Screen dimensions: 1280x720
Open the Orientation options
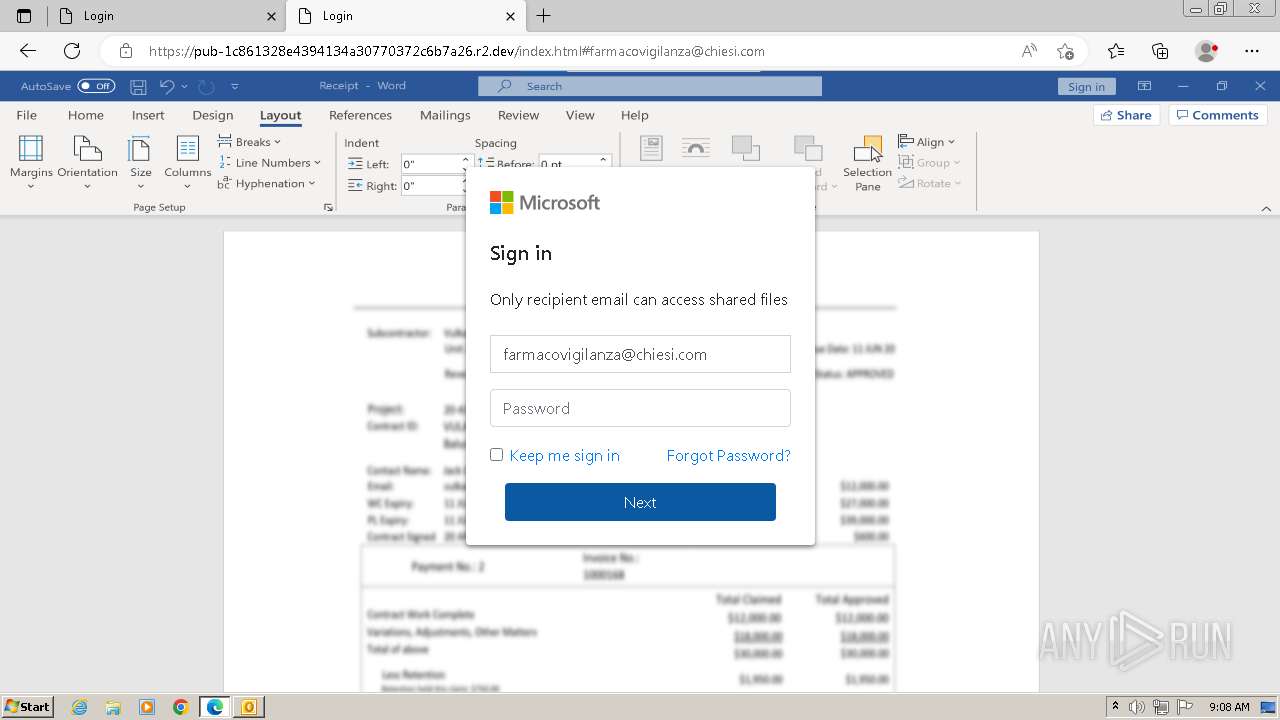pos(87,161)
